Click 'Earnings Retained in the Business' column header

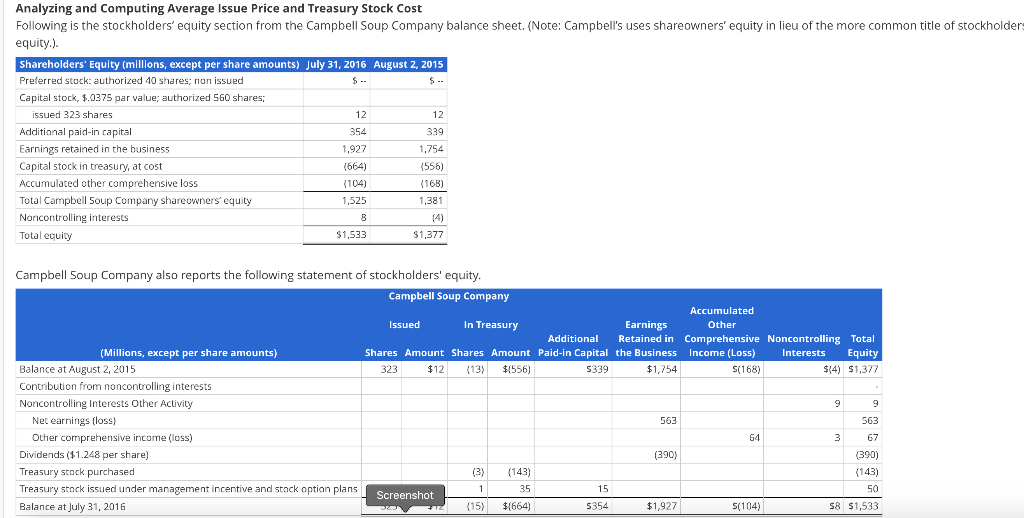pyautogui.click(x=647, y=338)
